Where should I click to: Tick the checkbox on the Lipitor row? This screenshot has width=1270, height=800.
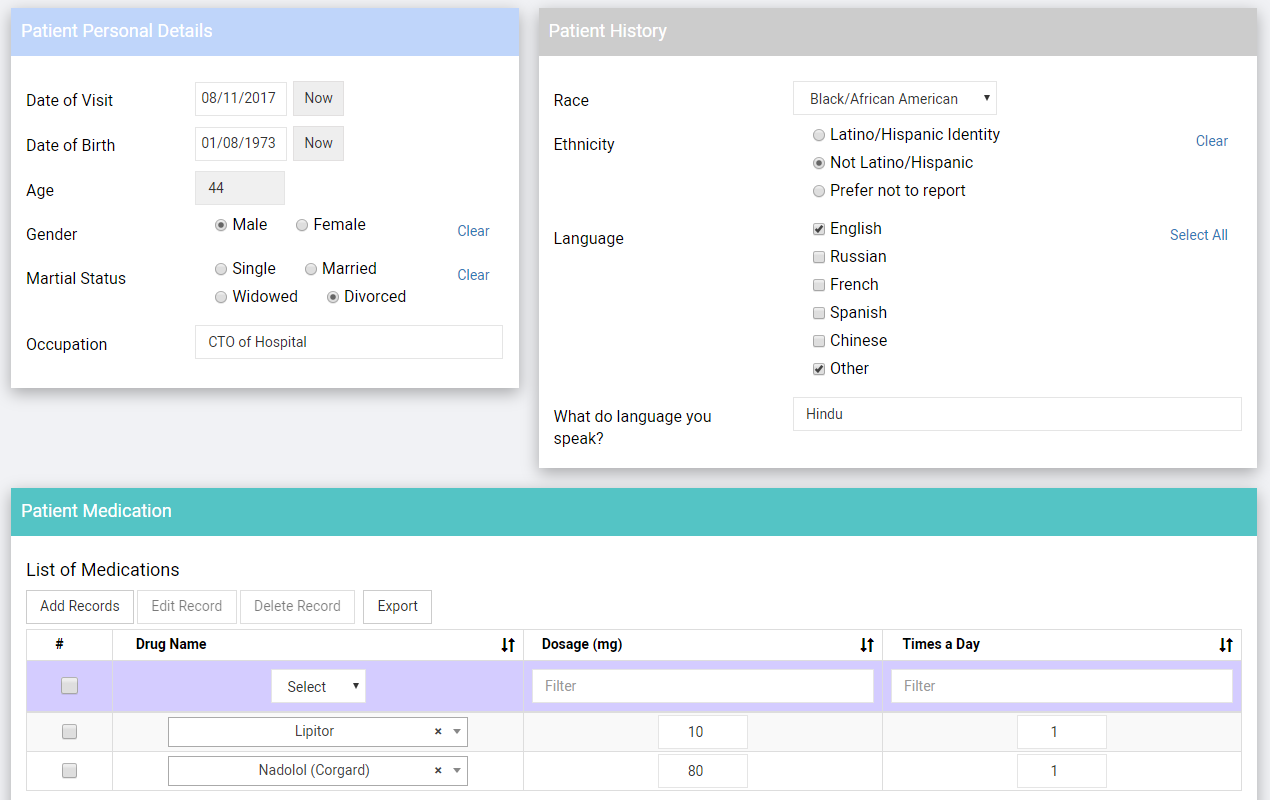pyautogui.click(x=68, y=731)
